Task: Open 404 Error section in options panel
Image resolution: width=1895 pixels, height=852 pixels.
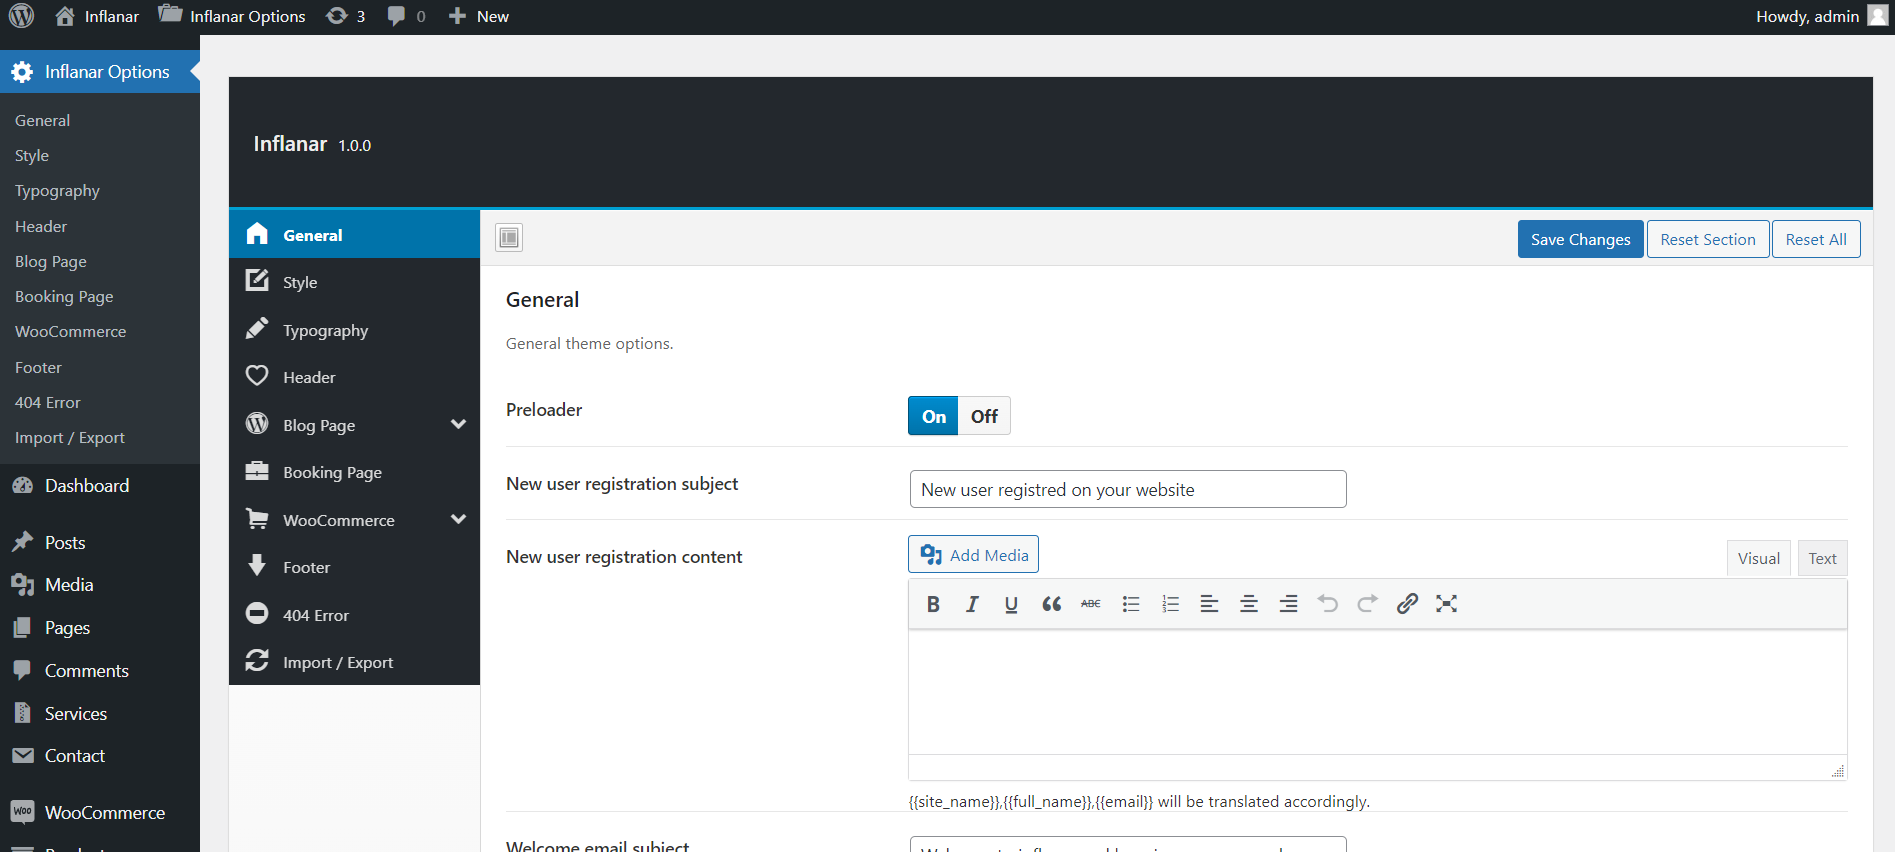Action: coord(354,615)
